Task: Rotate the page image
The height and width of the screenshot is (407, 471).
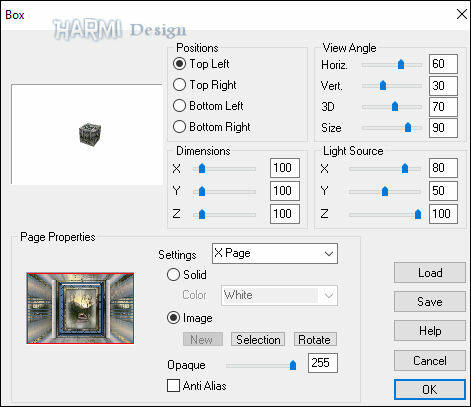Action: point(315,339)
